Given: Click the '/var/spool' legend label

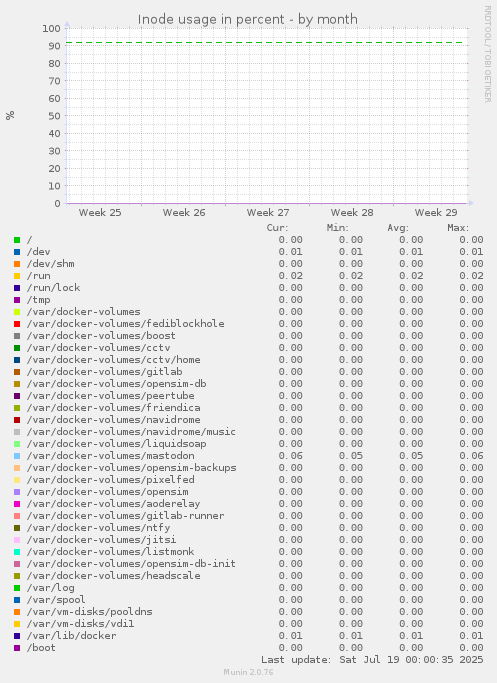Looking at the screenshot, I should point(56,599).
